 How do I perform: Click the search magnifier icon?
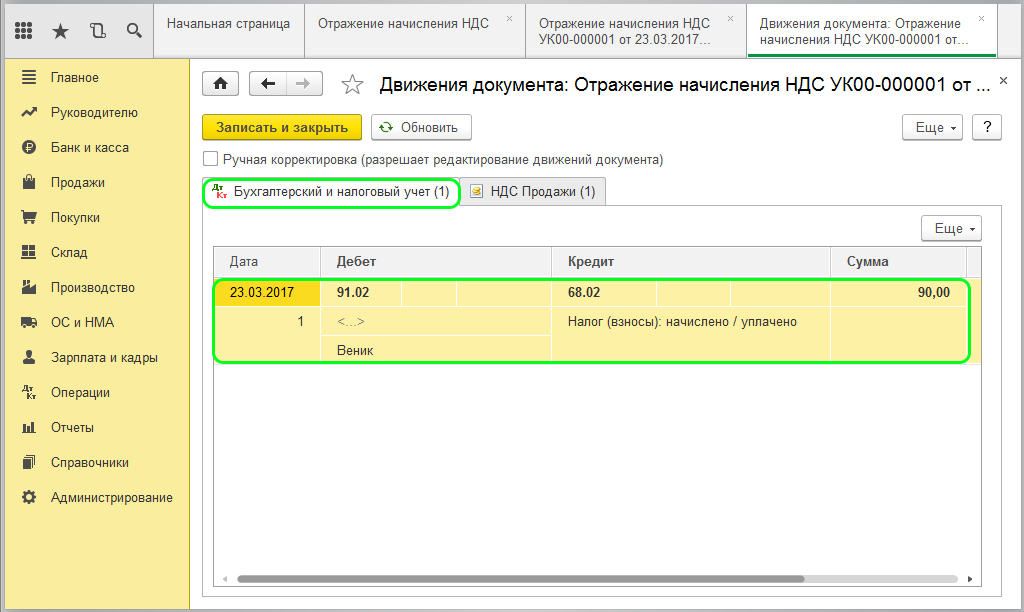tap(134, 31)
